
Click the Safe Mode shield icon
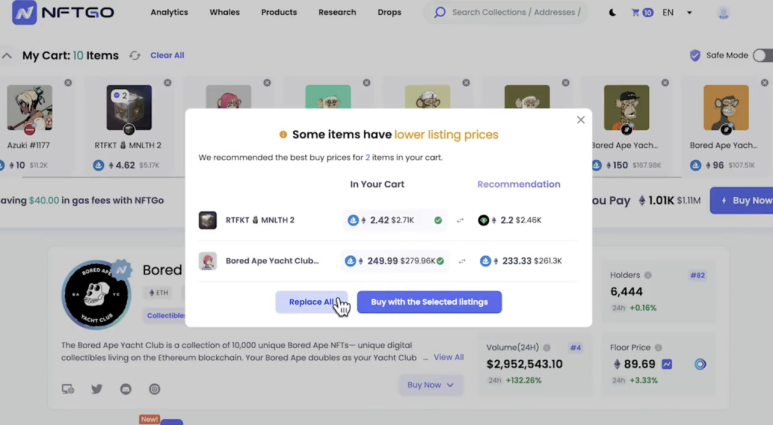coord(695,55)
